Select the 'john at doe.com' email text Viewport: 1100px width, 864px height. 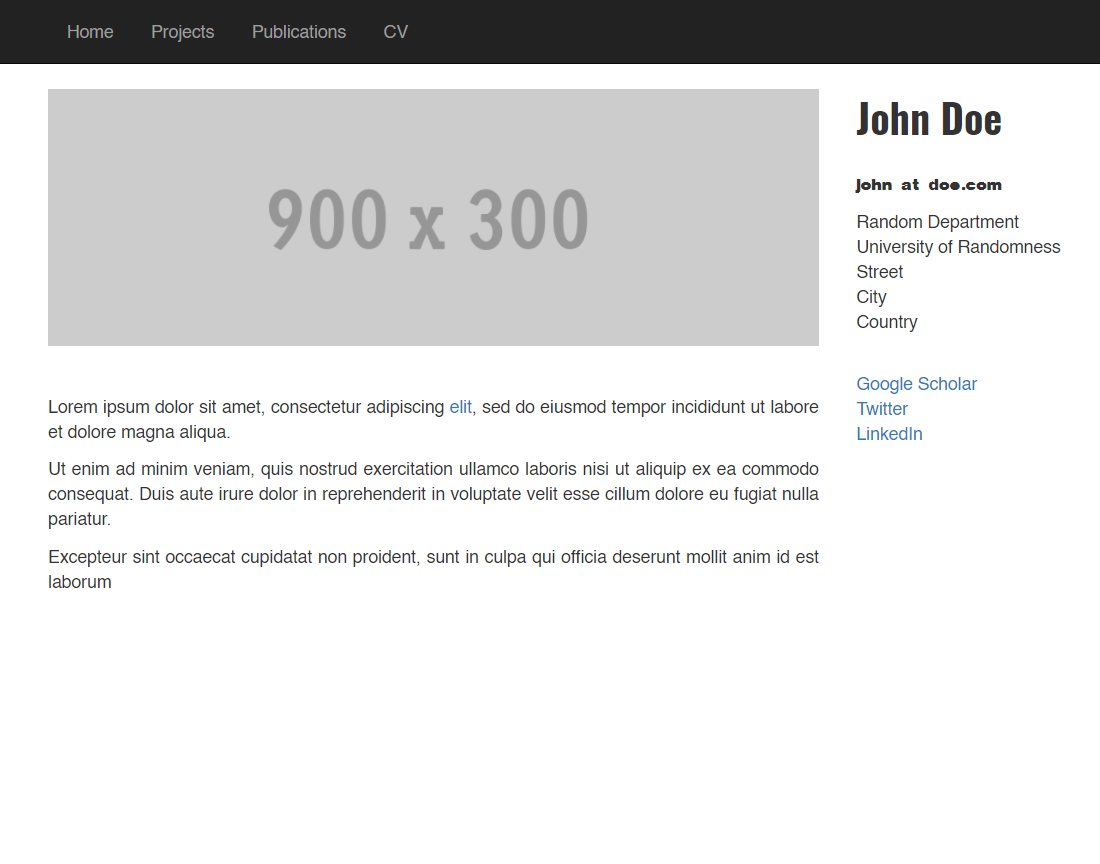click(929, 185)
